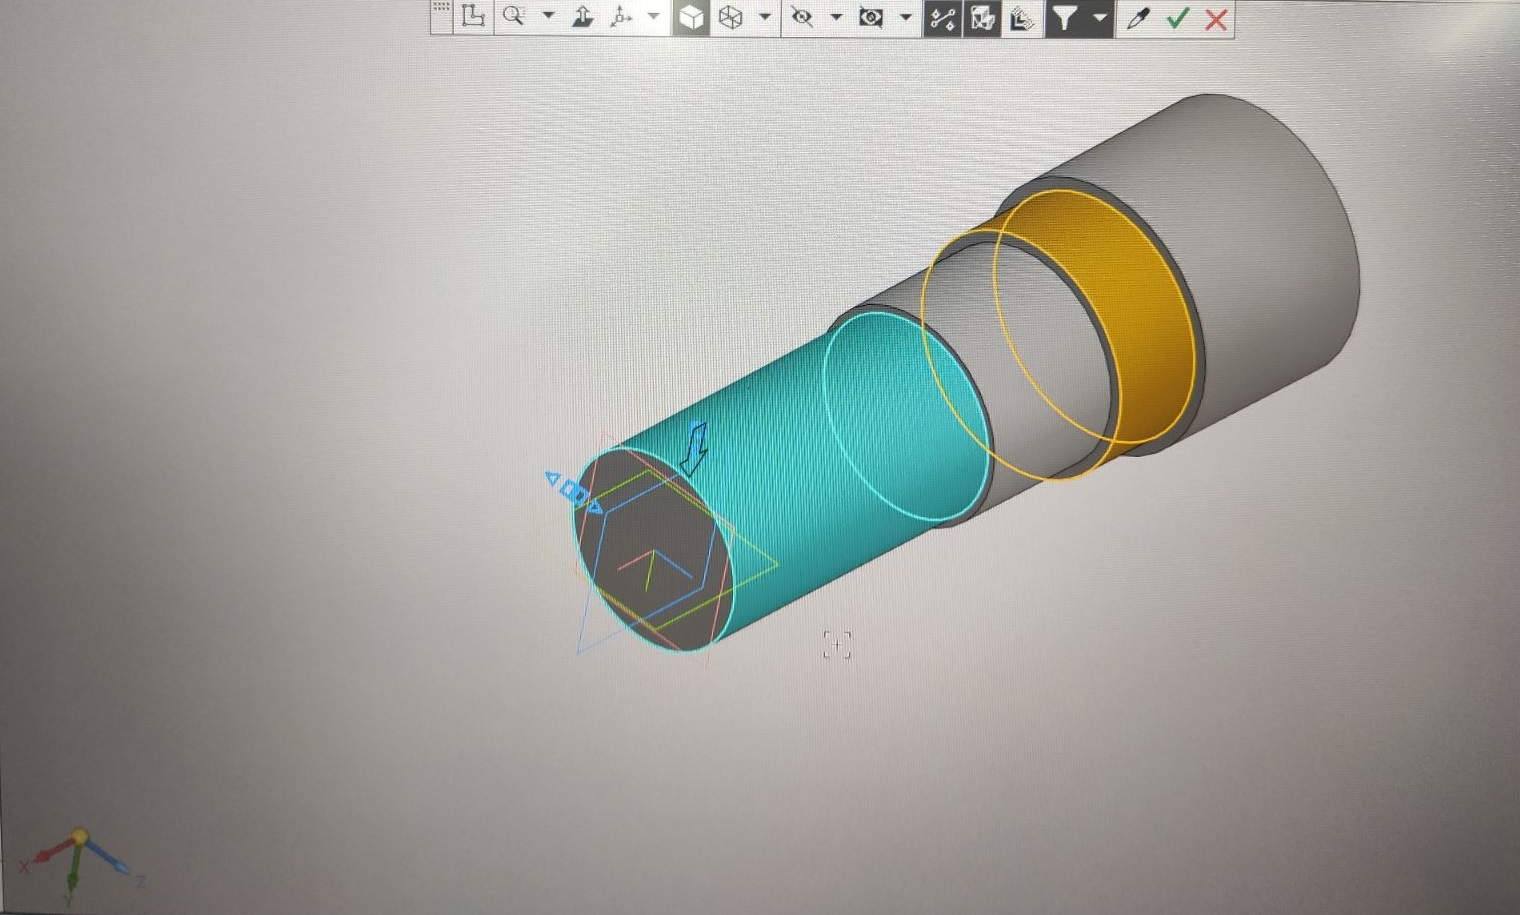Click the layers stack icon
Image resolution: width=1520 pixels, height=915 pixels.
[1021, 18]
